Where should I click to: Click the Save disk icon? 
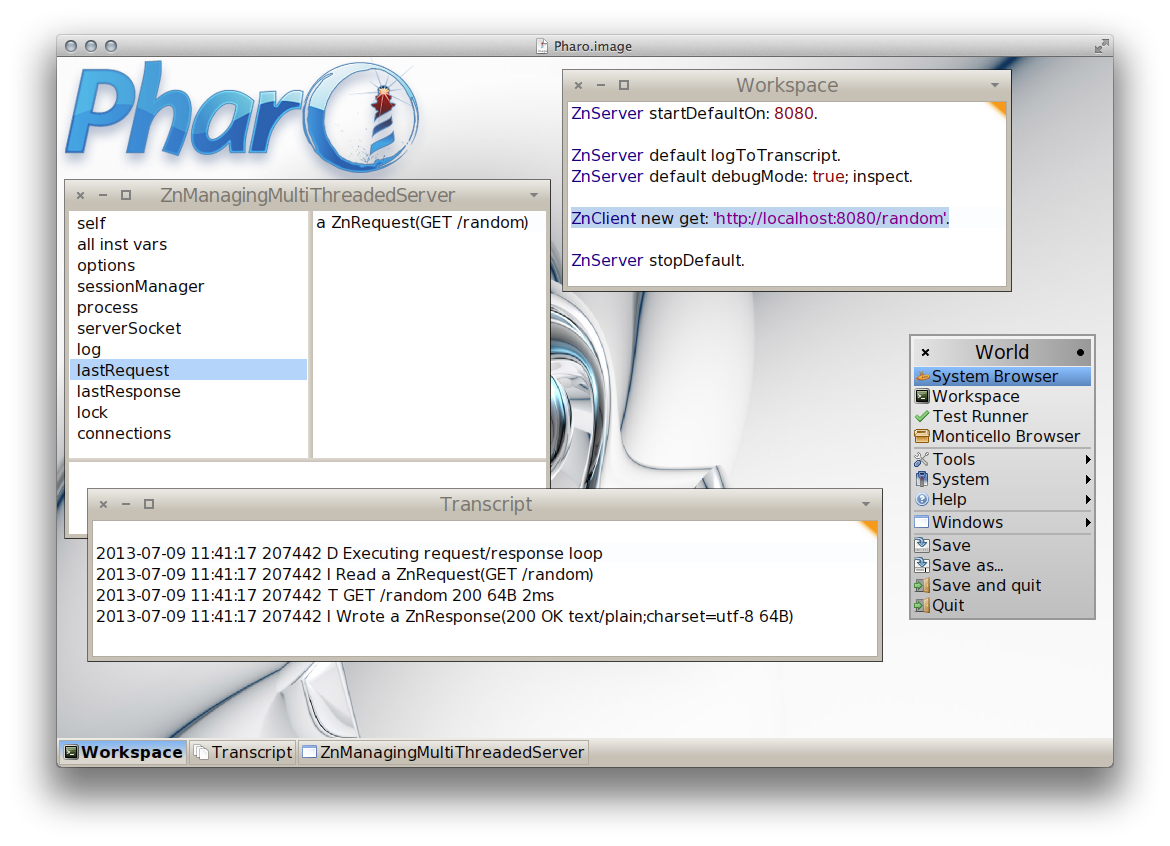922,545
